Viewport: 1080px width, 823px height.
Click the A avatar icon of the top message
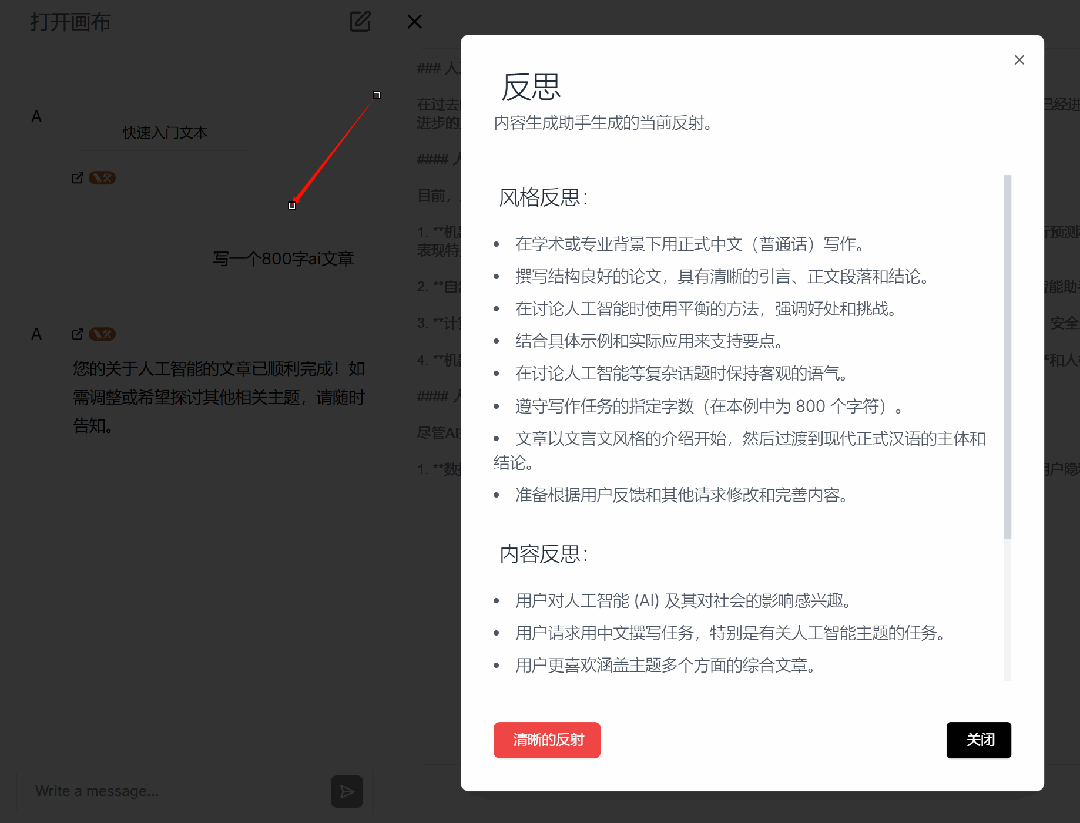point(36,116)
